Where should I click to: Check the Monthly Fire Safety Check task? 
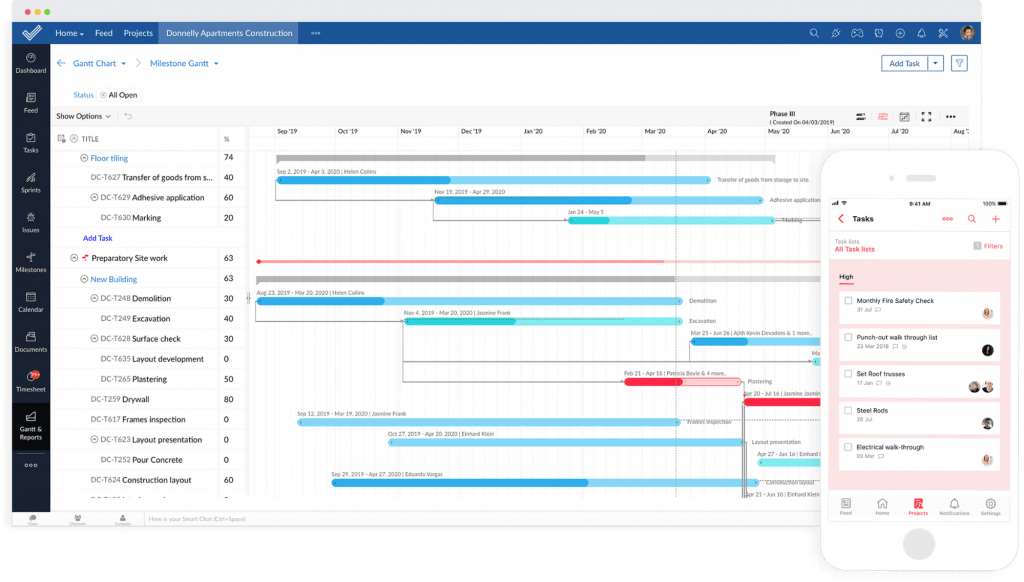[x=848, y=301]
